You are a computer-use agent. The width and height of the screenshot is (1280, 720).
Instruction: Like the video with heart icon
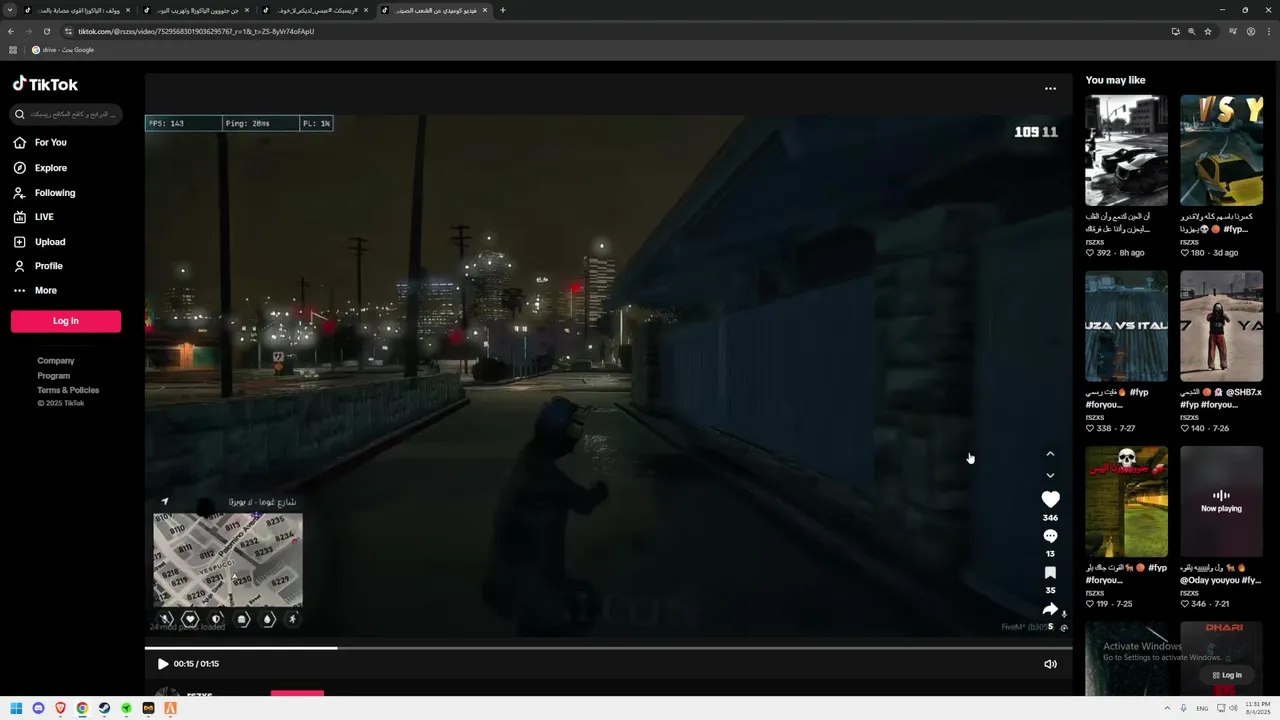click(1050, 499)
